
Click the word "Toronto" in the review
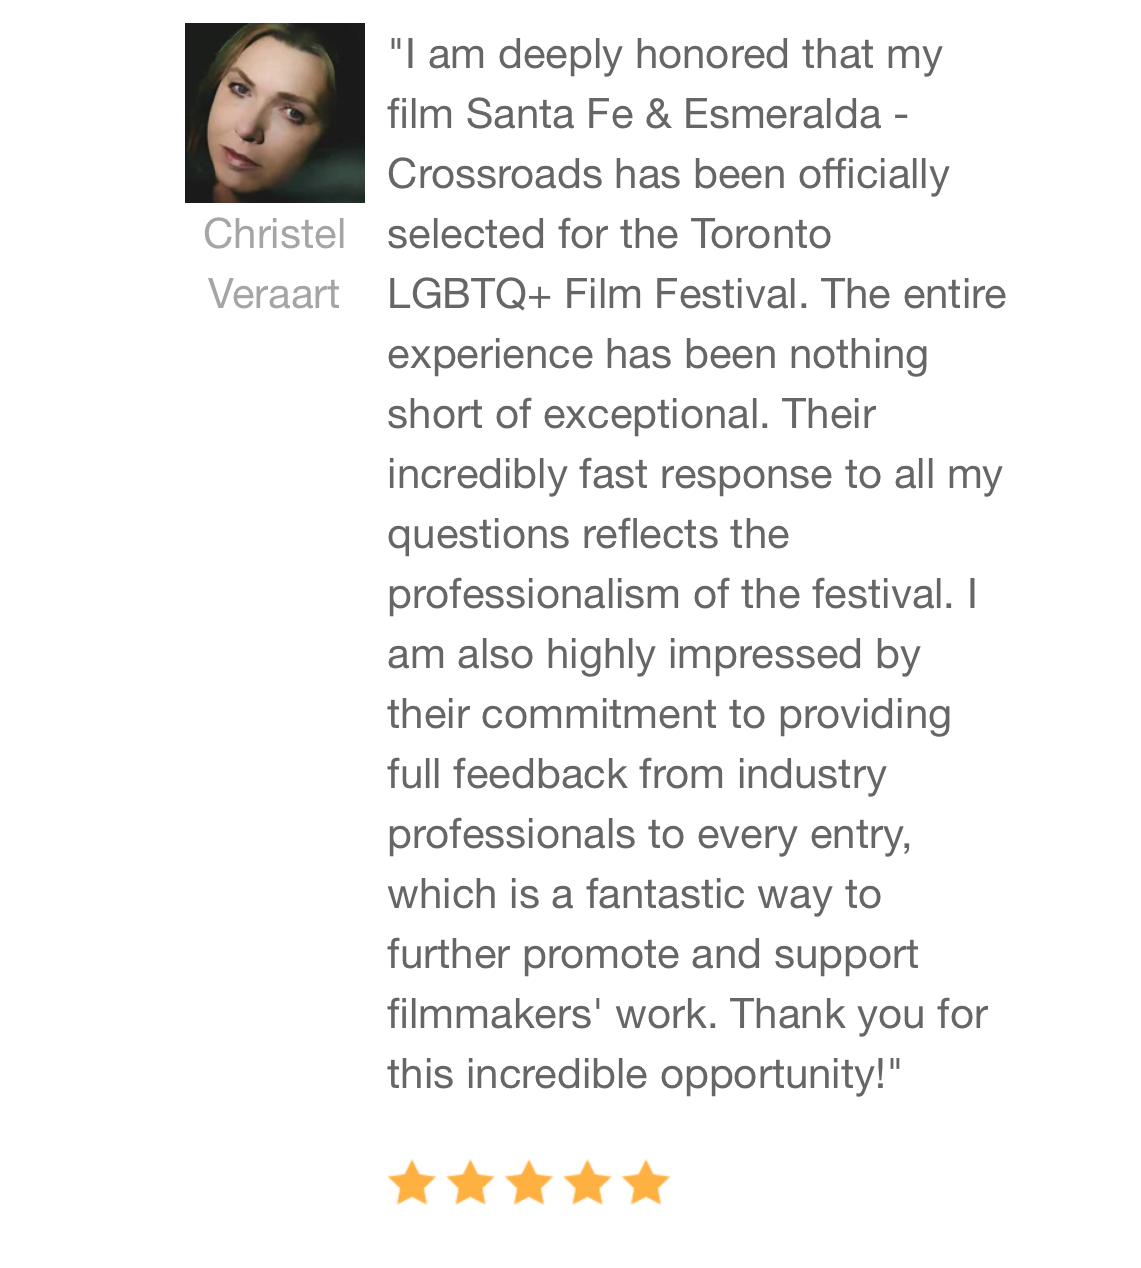tap(760, 234)
